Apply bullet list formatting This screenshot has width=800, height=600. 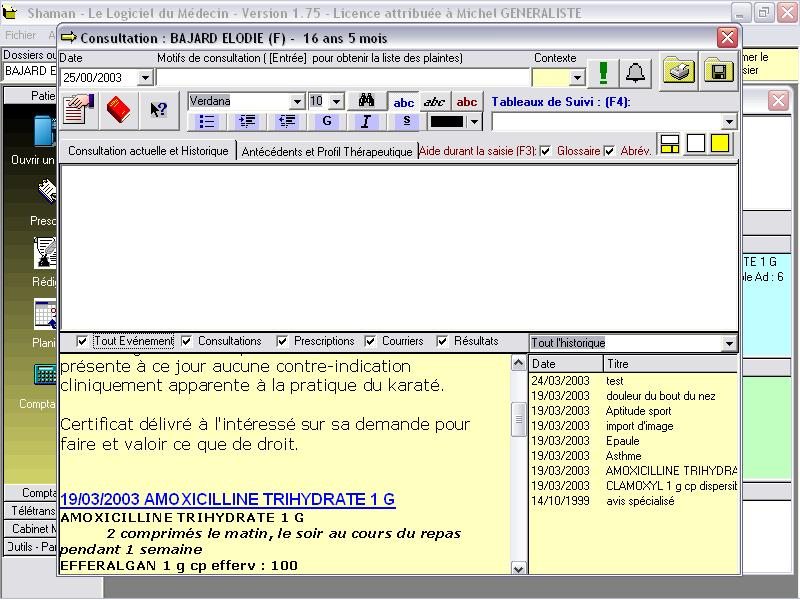pyautogui.click(x=207, y=121)
